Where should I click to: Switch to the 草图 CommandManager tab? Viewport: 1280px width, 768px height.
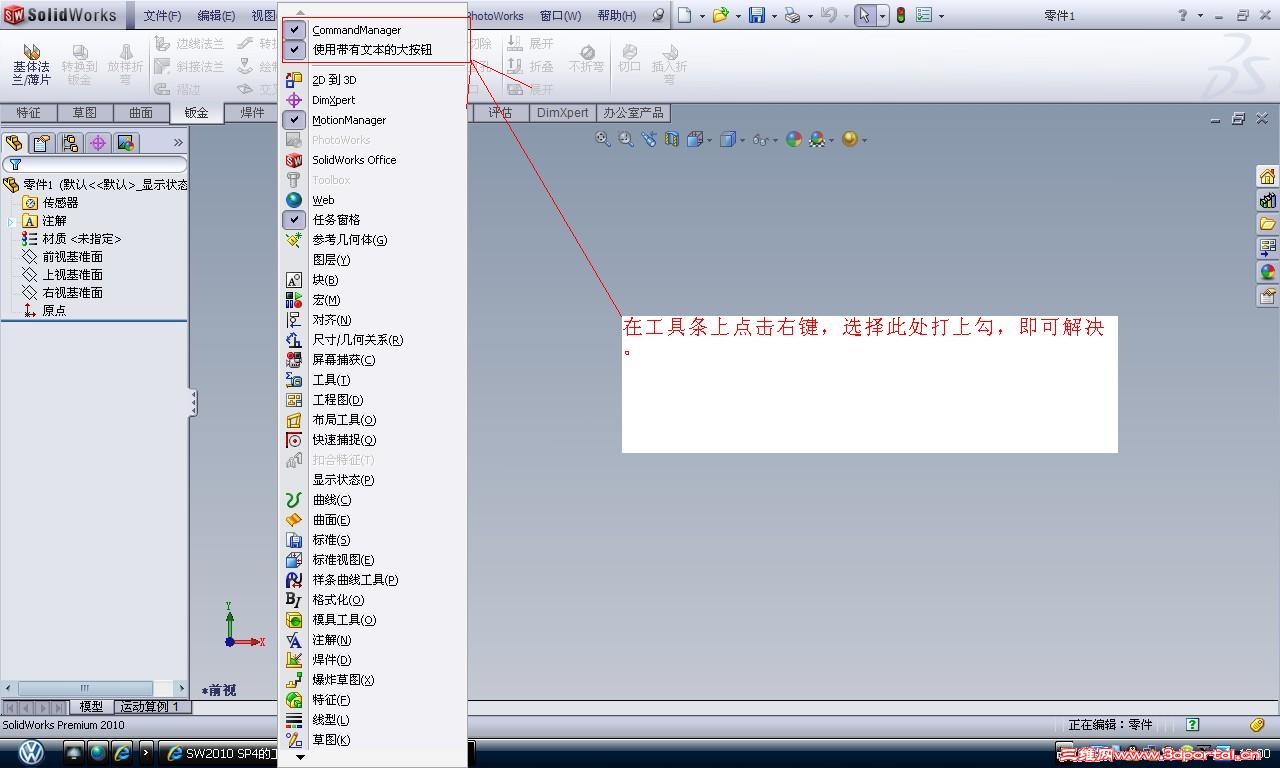point(84,113)
